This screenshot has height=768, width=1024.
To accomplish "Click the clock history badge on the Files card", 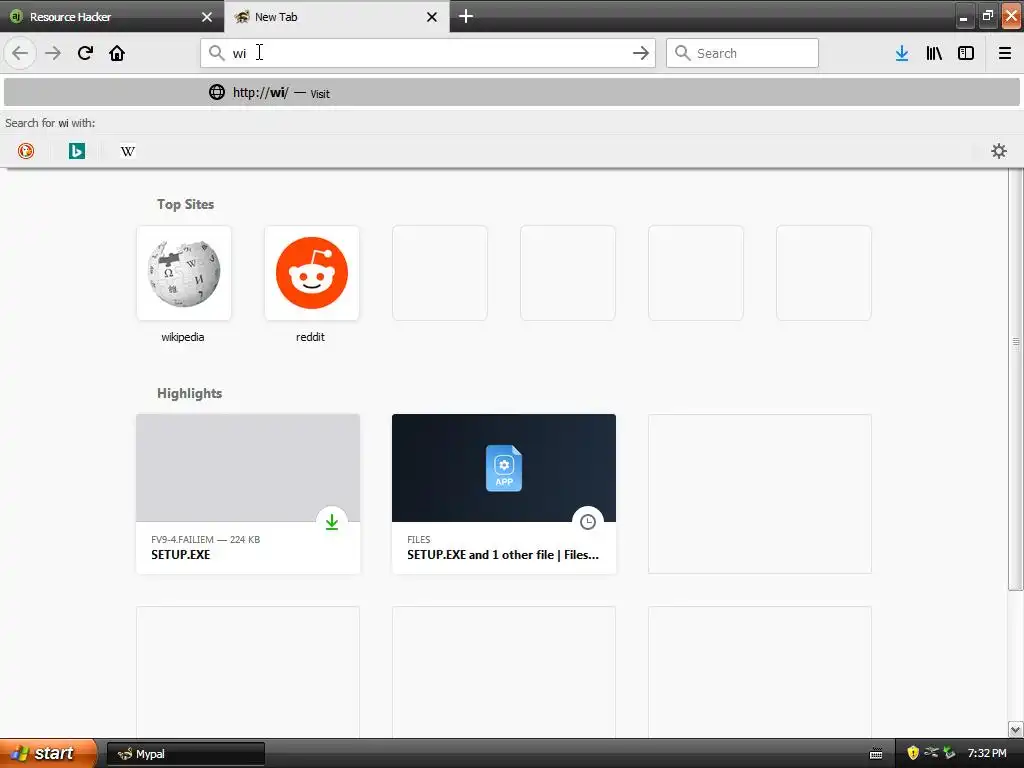I will tap(588, 522).
